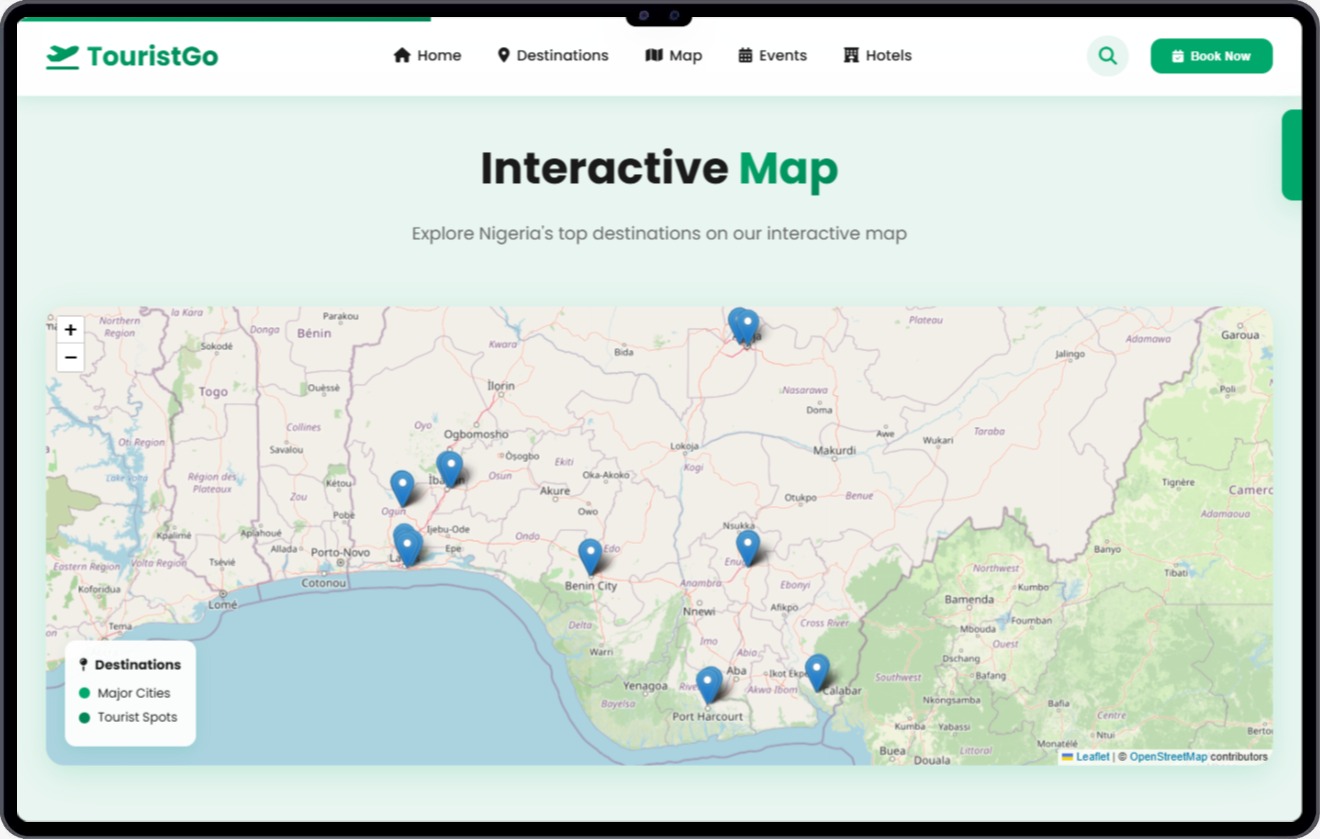
Task: Select the map marker near Calabar
Action: click(817, 672)
